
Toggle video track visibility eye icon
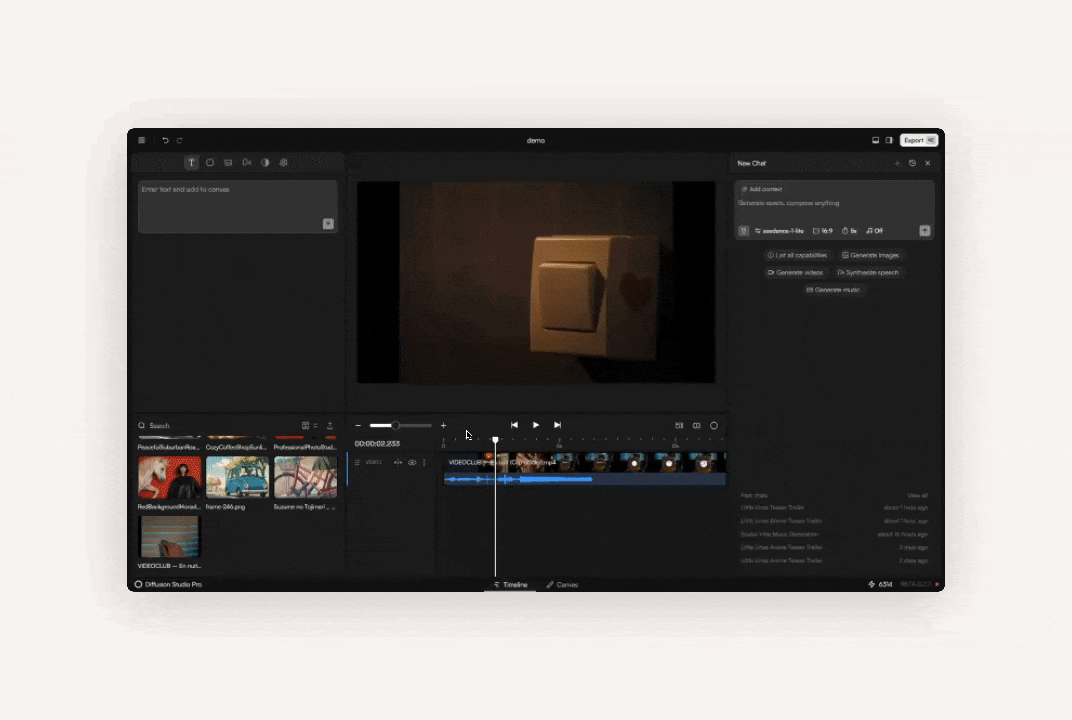(x=412, y=463)
